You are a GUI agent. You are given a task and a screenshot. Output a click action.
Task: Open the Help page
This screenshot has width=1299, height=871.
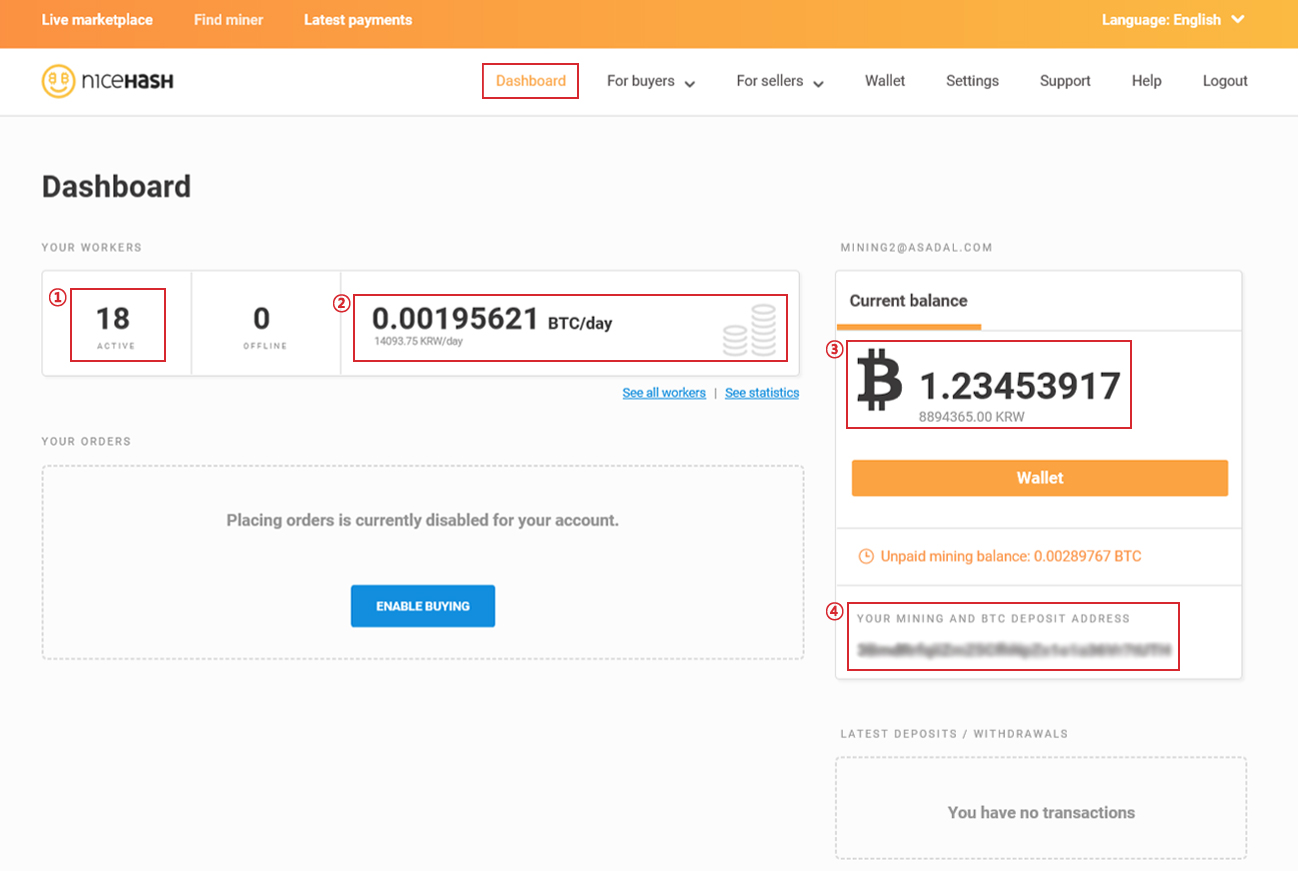click(x=1146, y=81)
